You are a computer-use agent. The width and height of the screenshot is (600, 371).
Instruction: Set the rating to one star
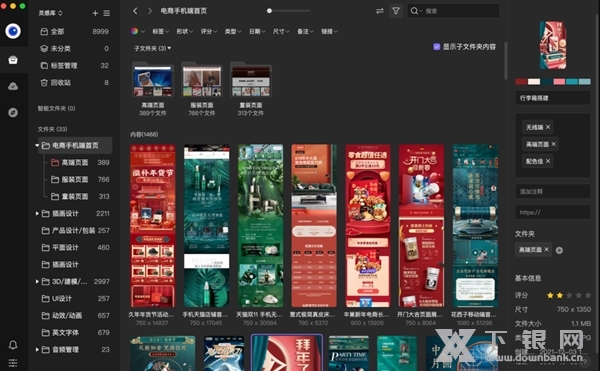550,295
